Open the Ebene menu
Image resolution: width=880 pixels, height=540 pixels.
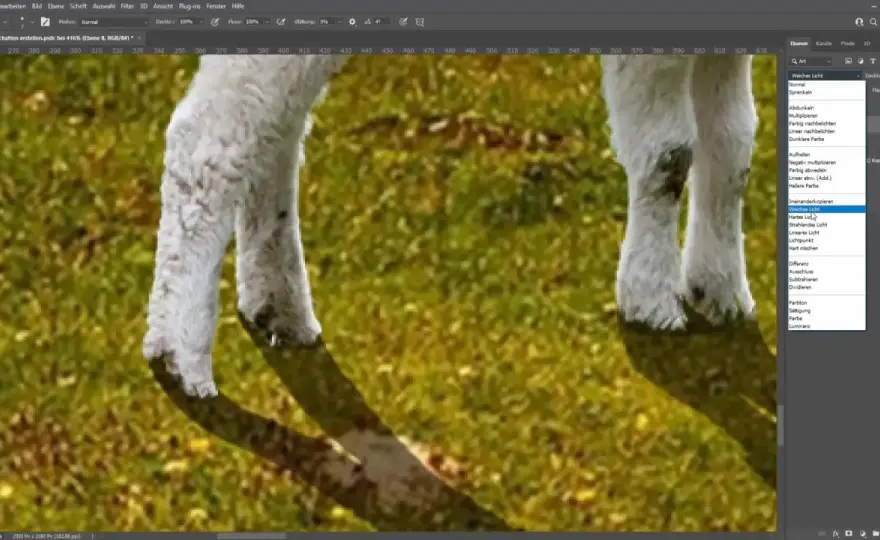pyautogui.click(x=56, y=6)
